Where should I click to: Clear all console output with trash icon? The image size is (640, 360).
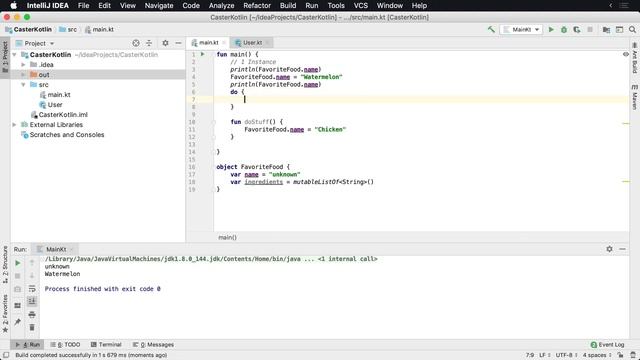click(x=32, y=327)
